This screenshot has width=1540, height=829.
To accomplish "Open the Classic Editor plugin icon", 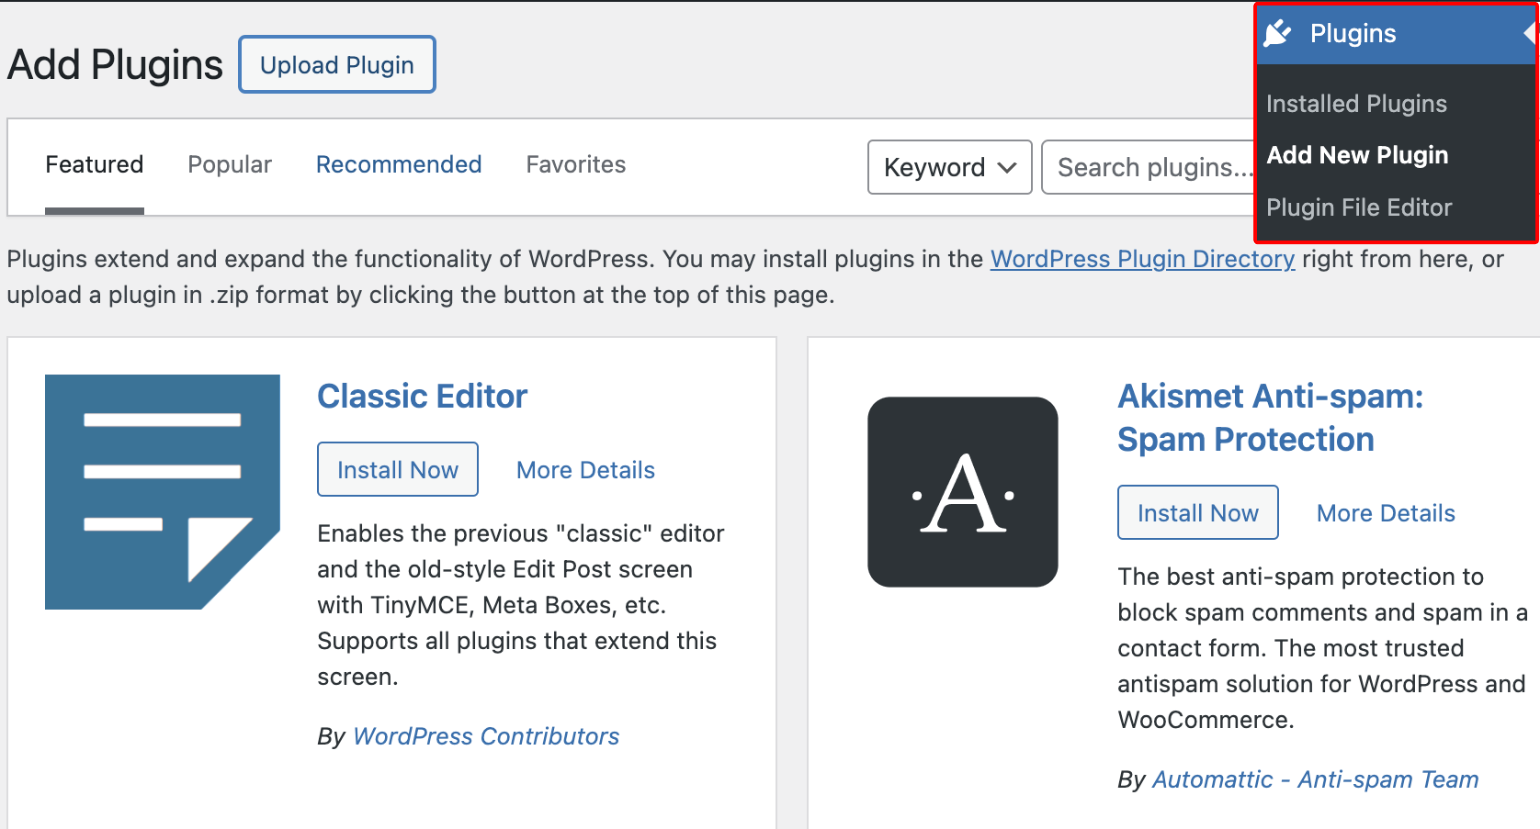I will point(162,492).
